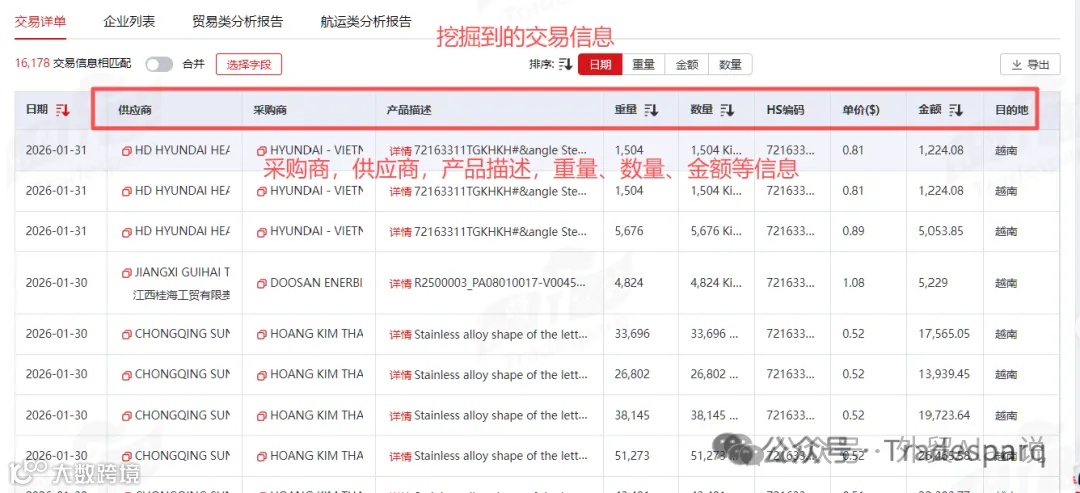1080x493 pixels.
Task: Open 详情 link in the 33,696 weight row
Action: click(400, 335)
